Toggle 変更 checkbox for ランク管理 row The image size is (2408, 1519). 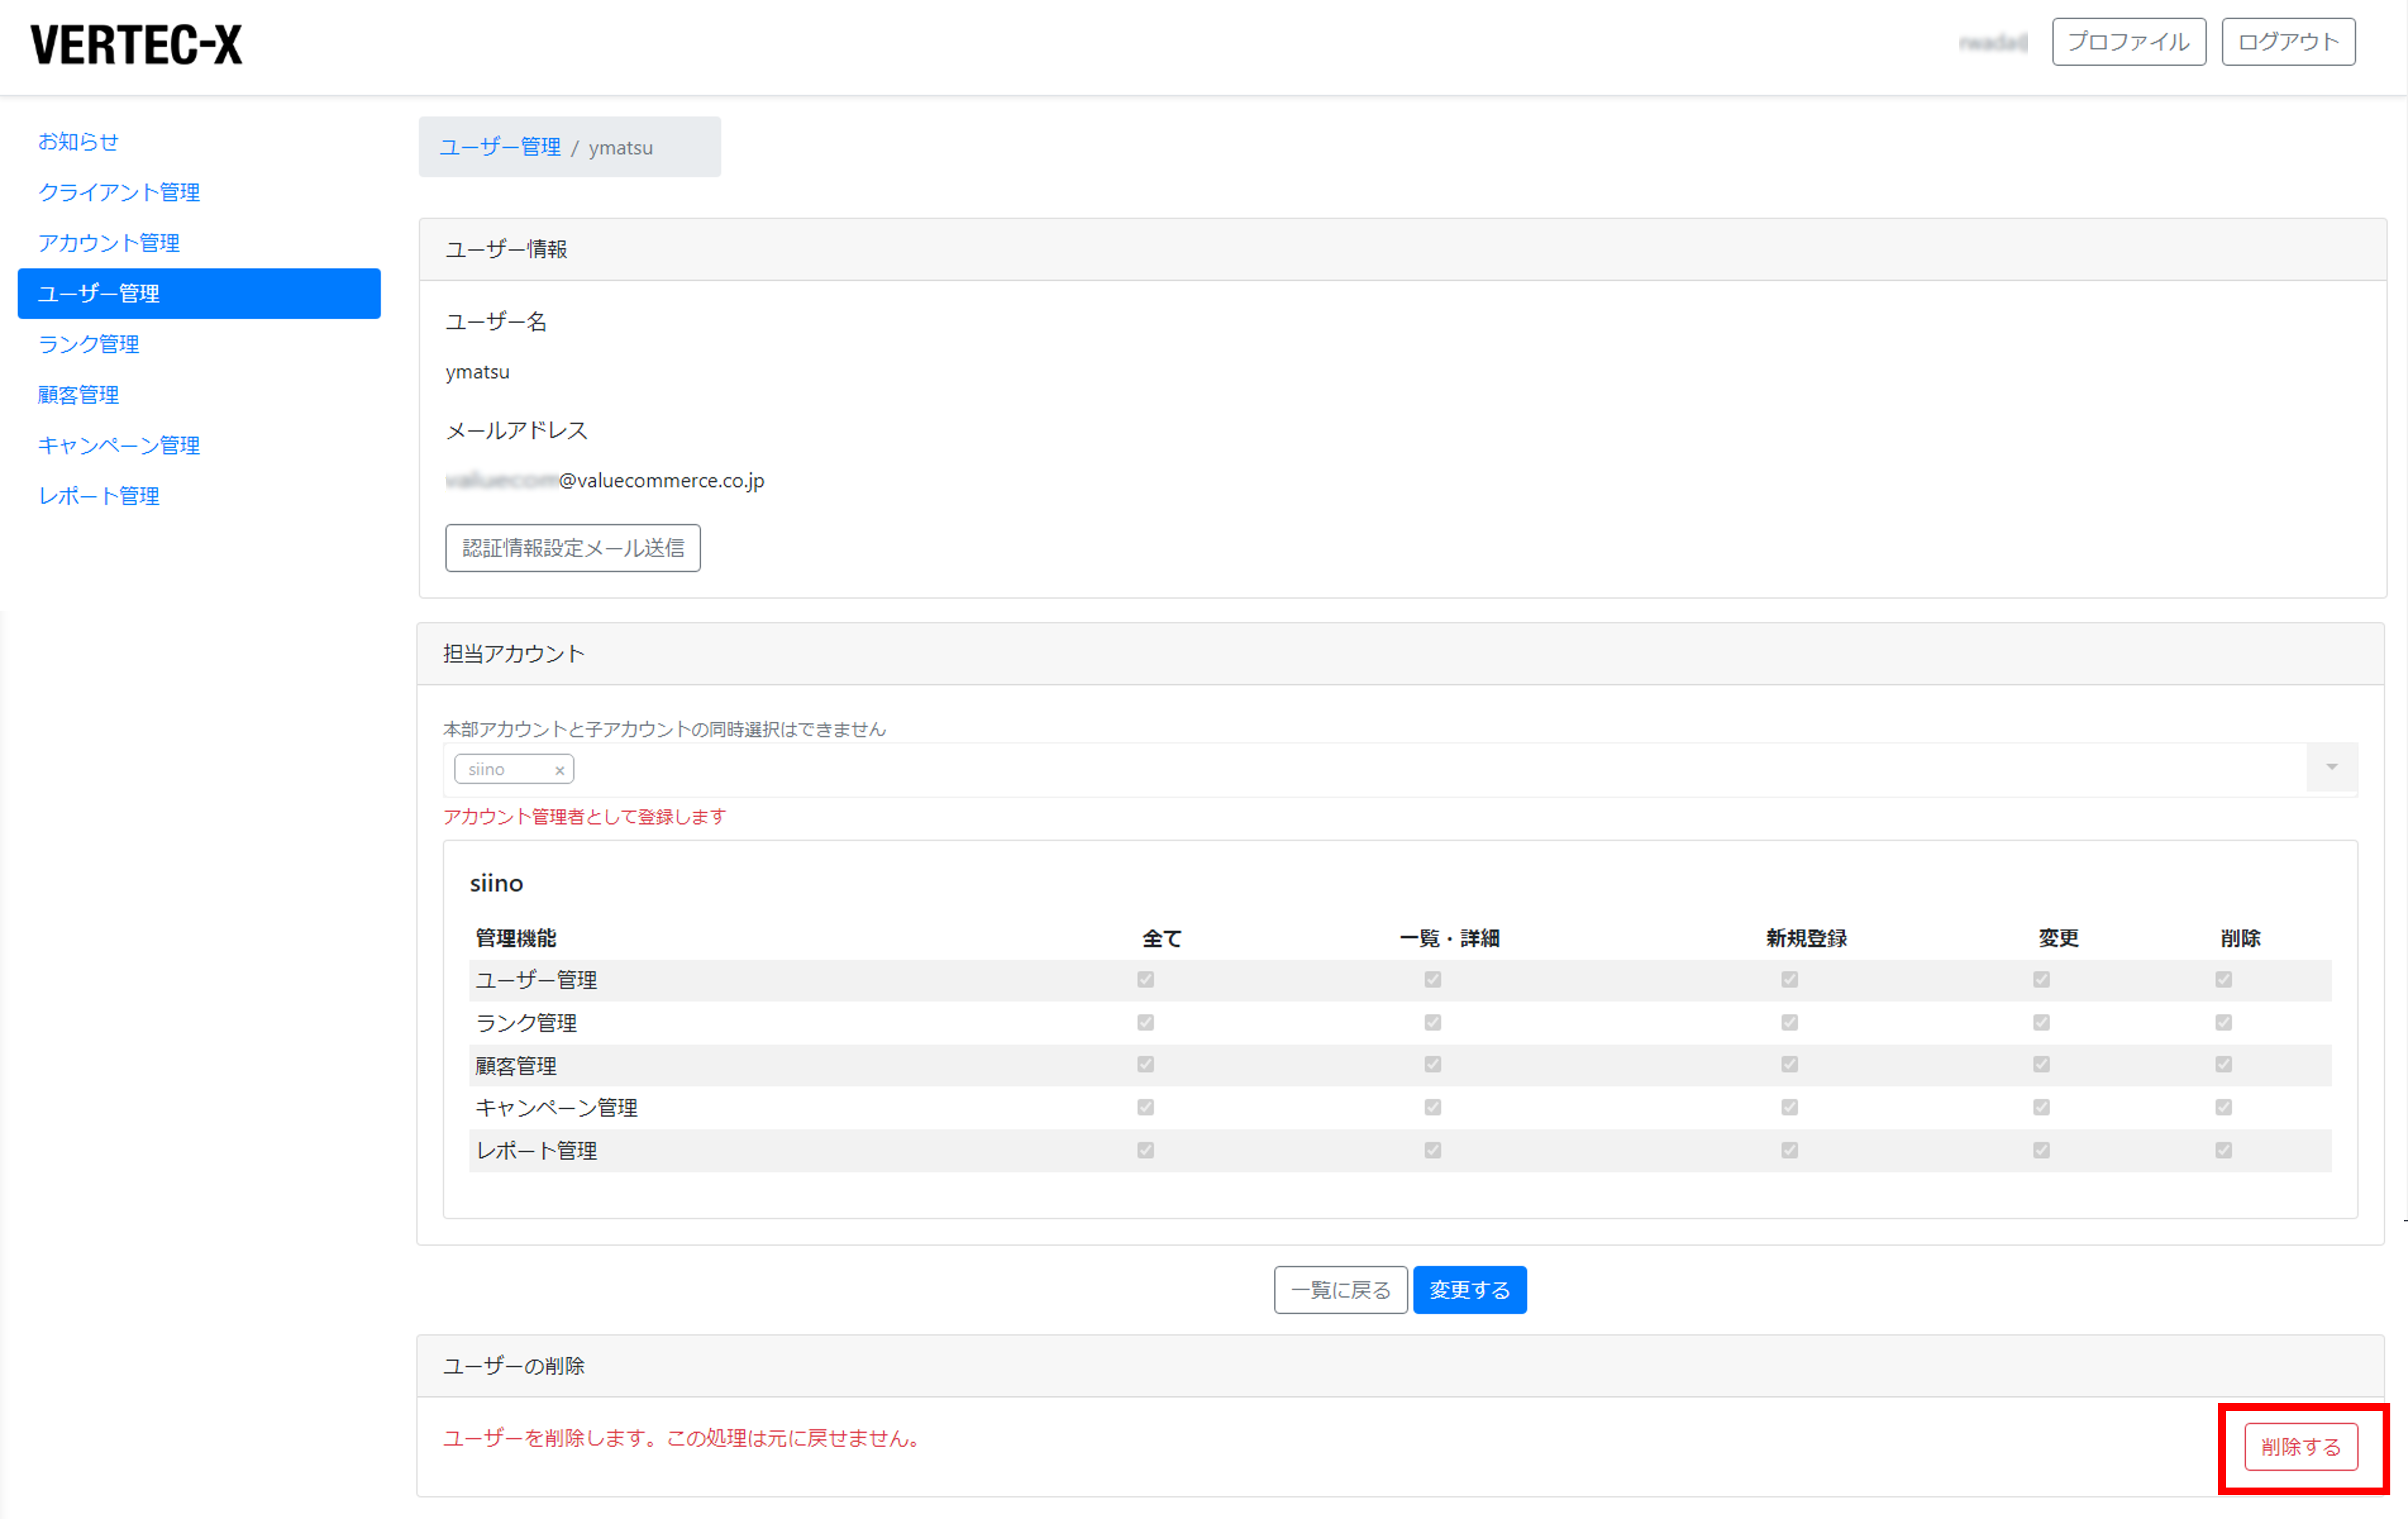coord(2041,1022)
